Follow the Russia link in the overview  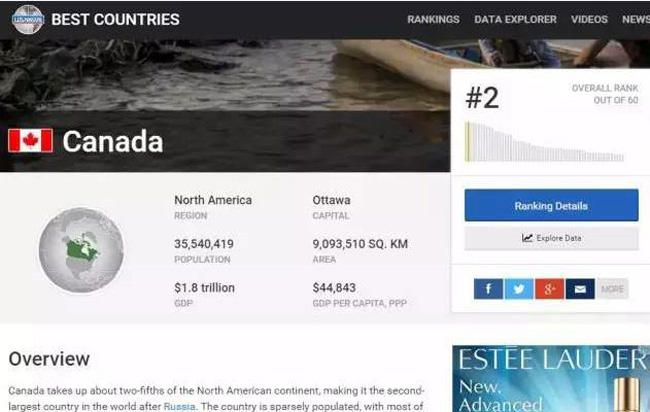click(x=181, y=406)
